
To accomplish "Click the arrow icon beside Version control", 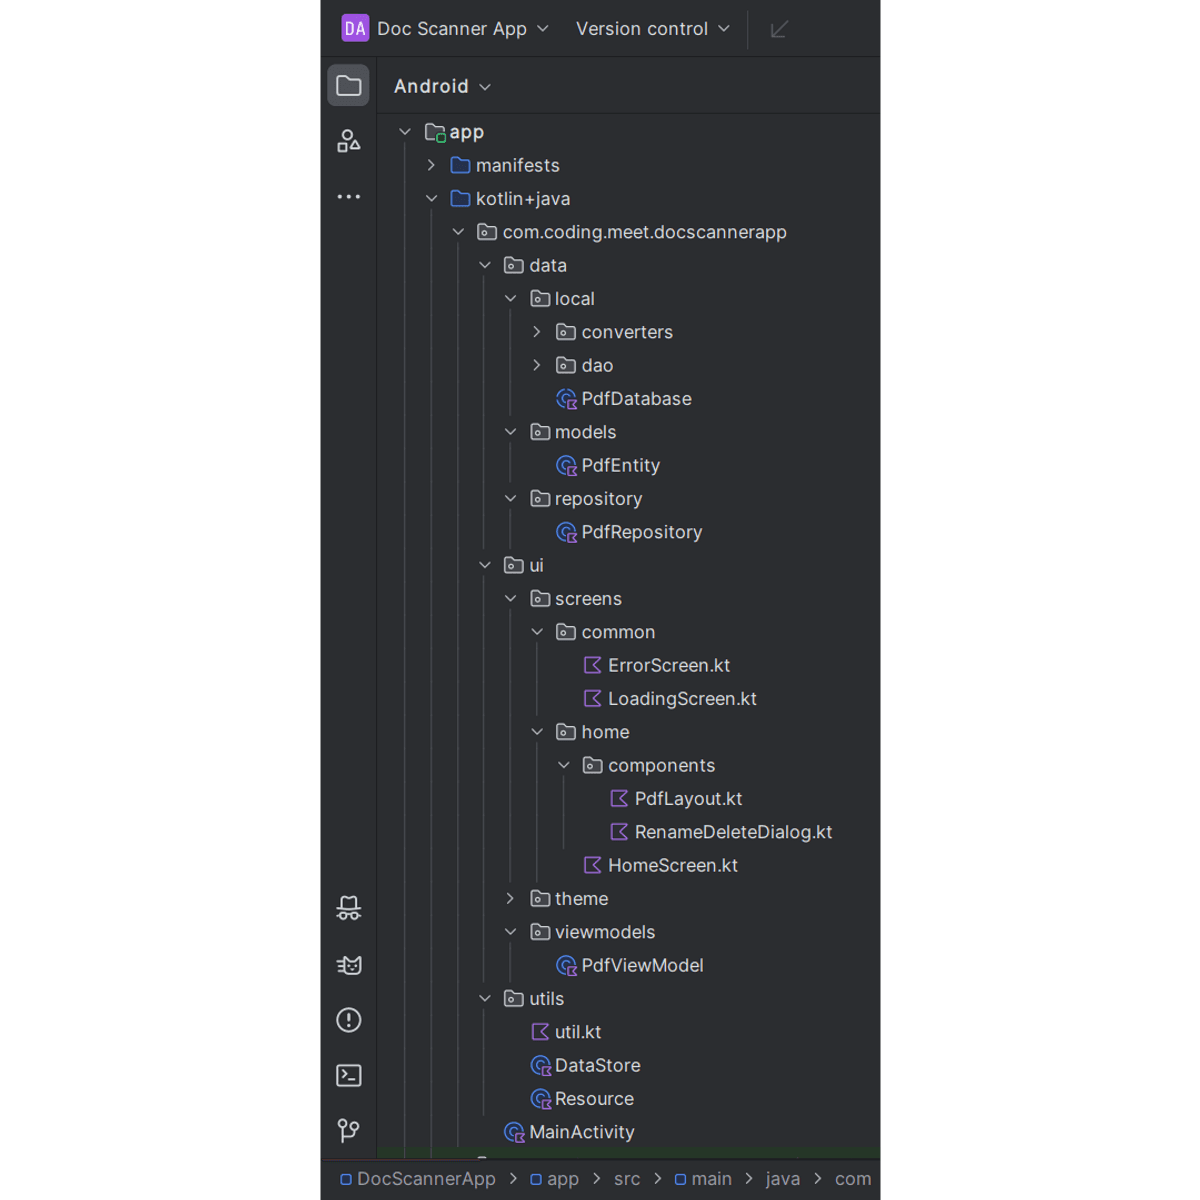I will coord(779,29).
